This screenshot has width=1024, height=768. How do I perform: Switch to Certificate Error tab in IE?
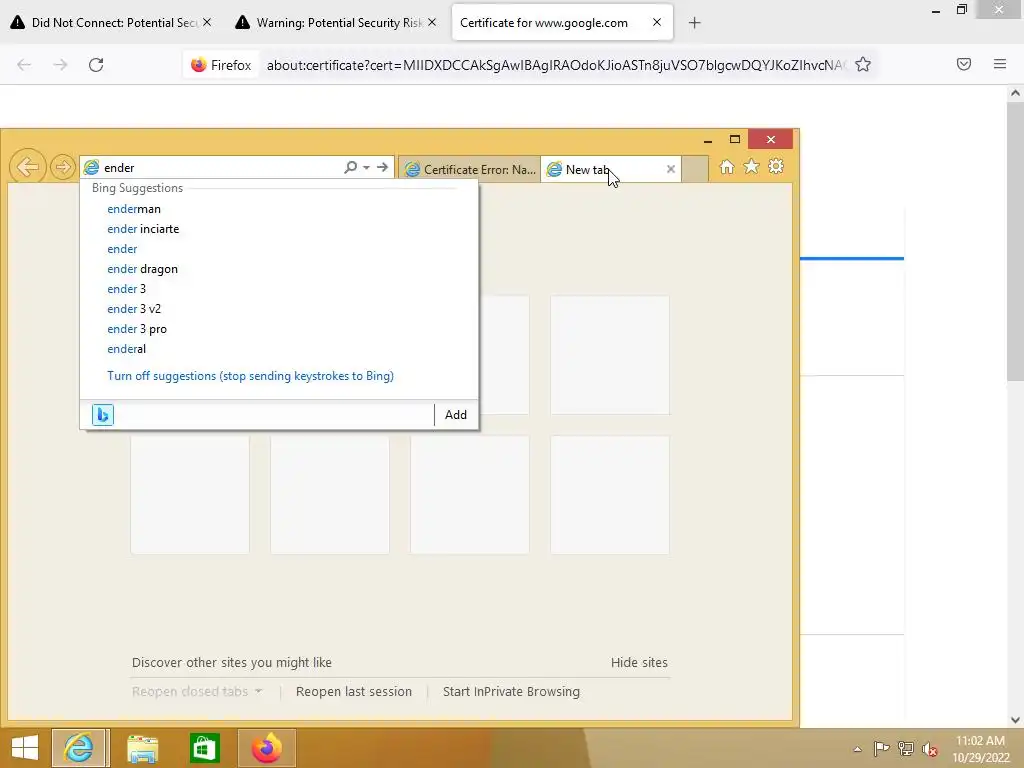click(470, 170)
